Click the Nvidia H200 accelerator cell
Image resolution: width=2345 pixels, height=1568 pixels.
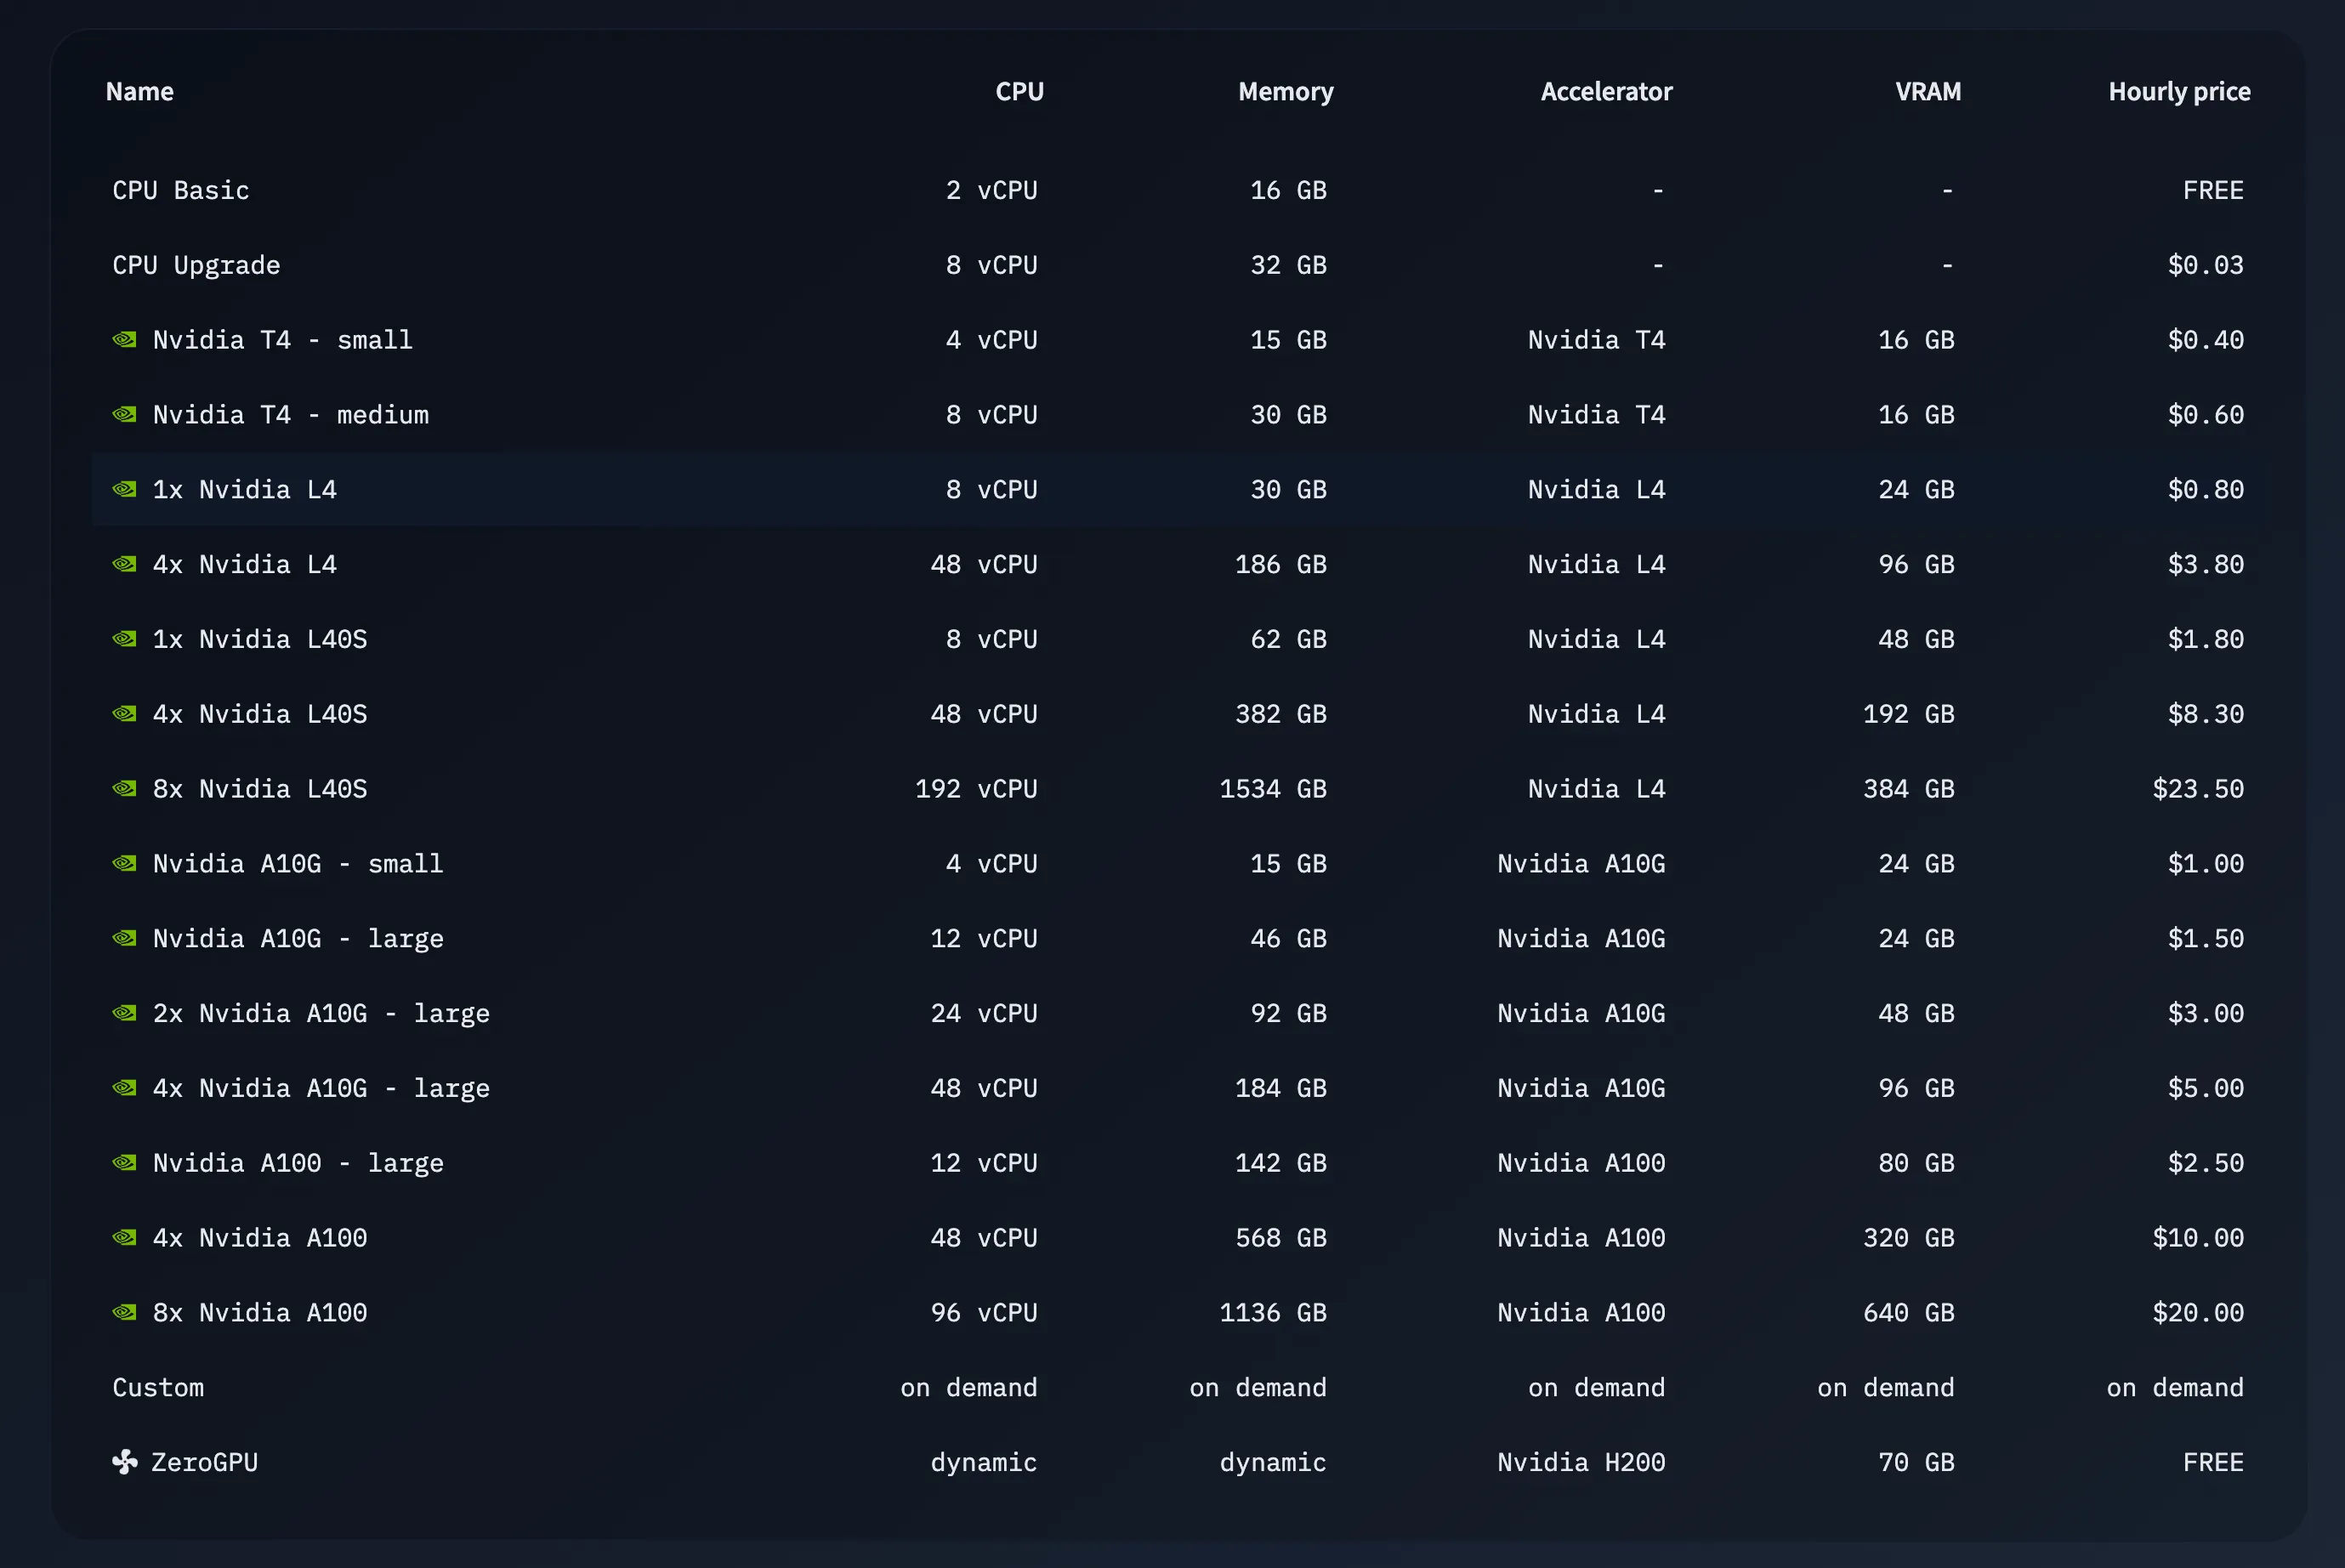tap(1581, 1462)
